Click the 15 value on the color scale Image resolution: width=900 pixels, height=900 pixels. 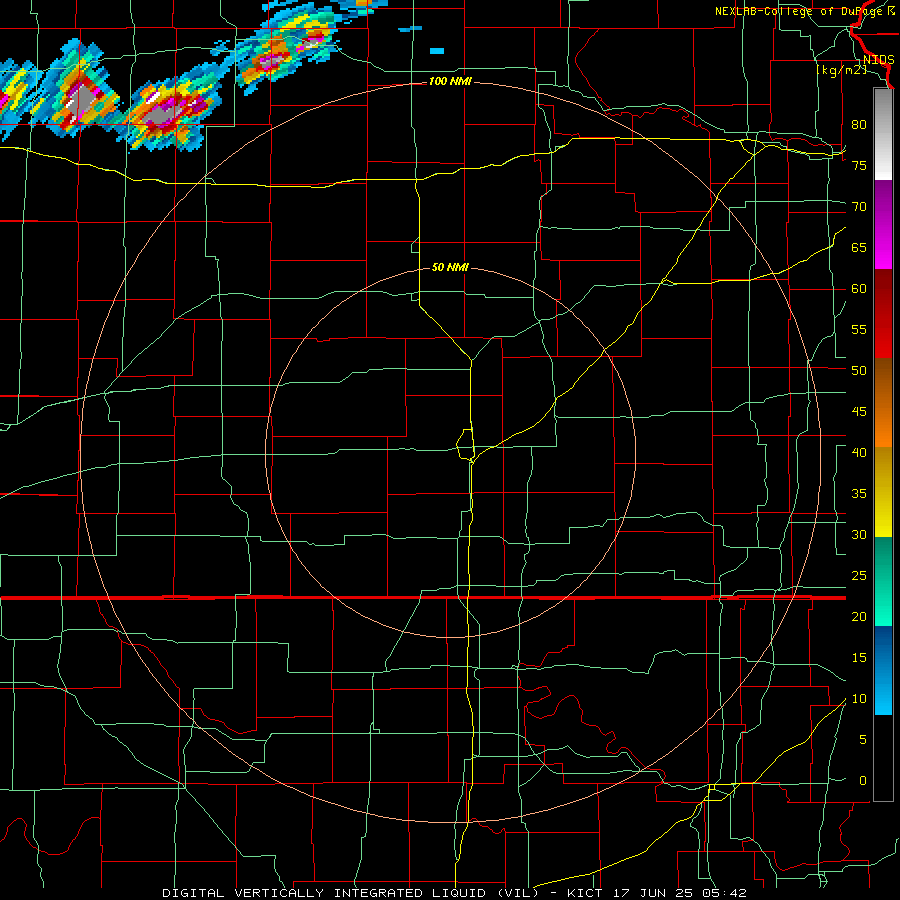(859, 658)
